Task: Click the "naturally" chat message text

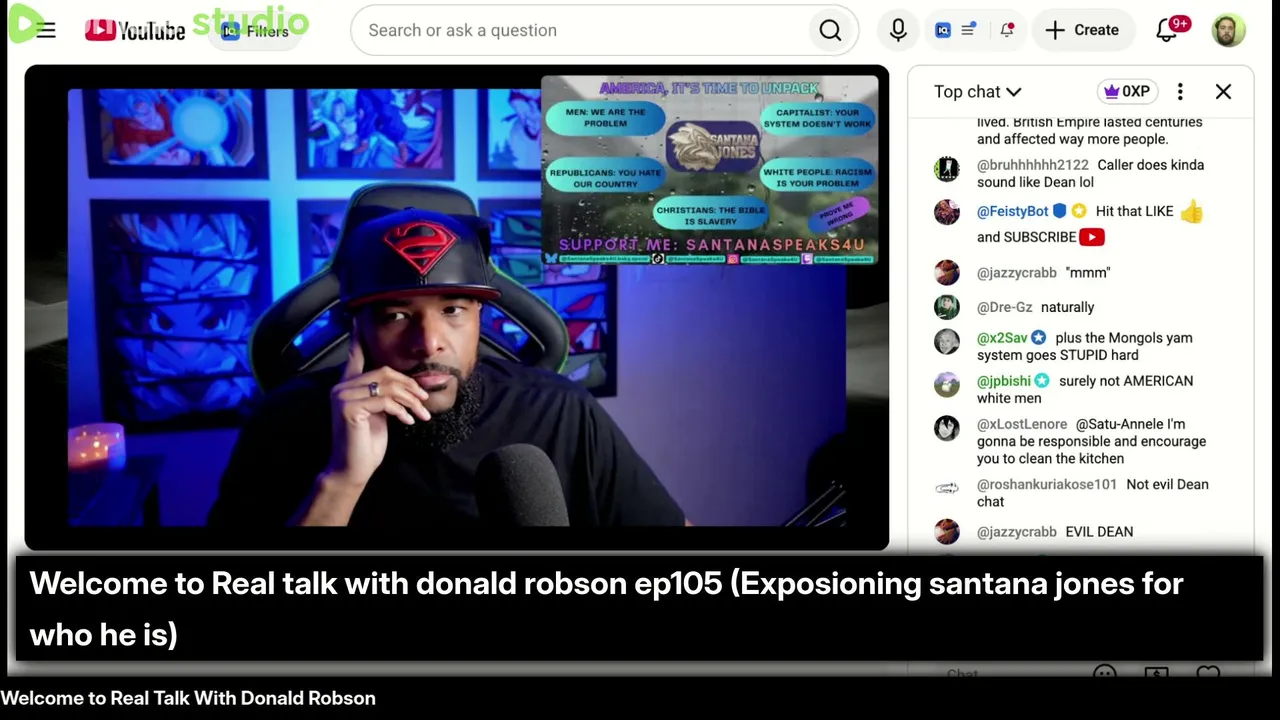Action: coord(1067,307)
